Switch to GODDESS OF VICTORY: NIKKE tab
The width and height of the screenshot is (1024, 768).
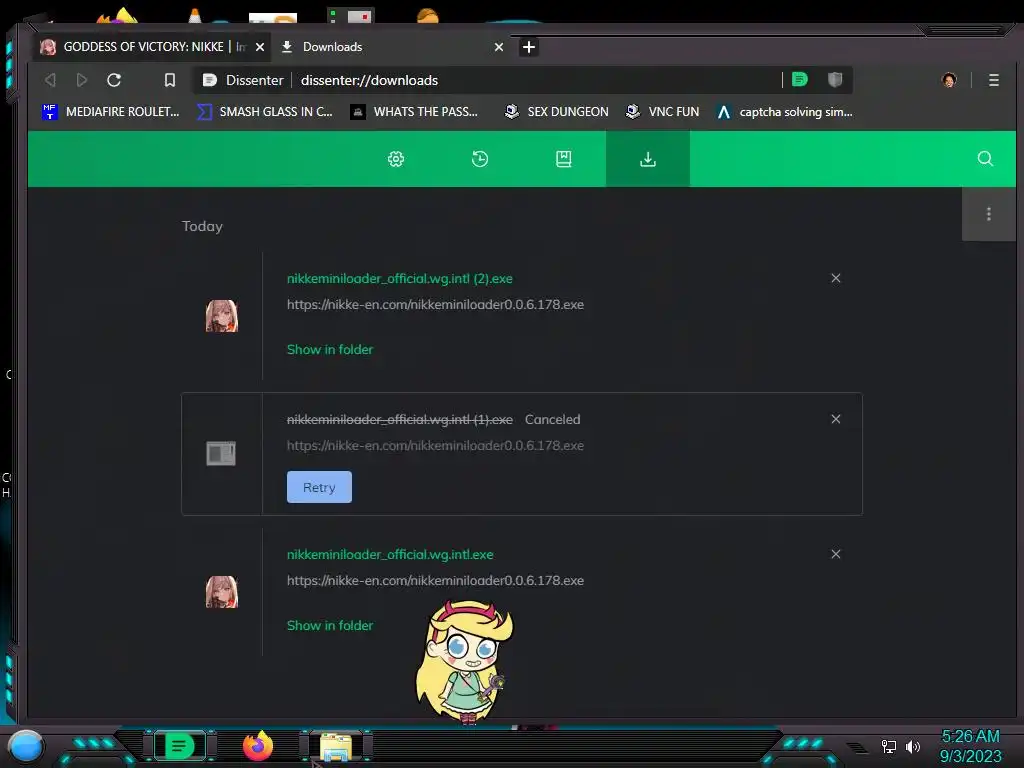[x=144, y=47]
